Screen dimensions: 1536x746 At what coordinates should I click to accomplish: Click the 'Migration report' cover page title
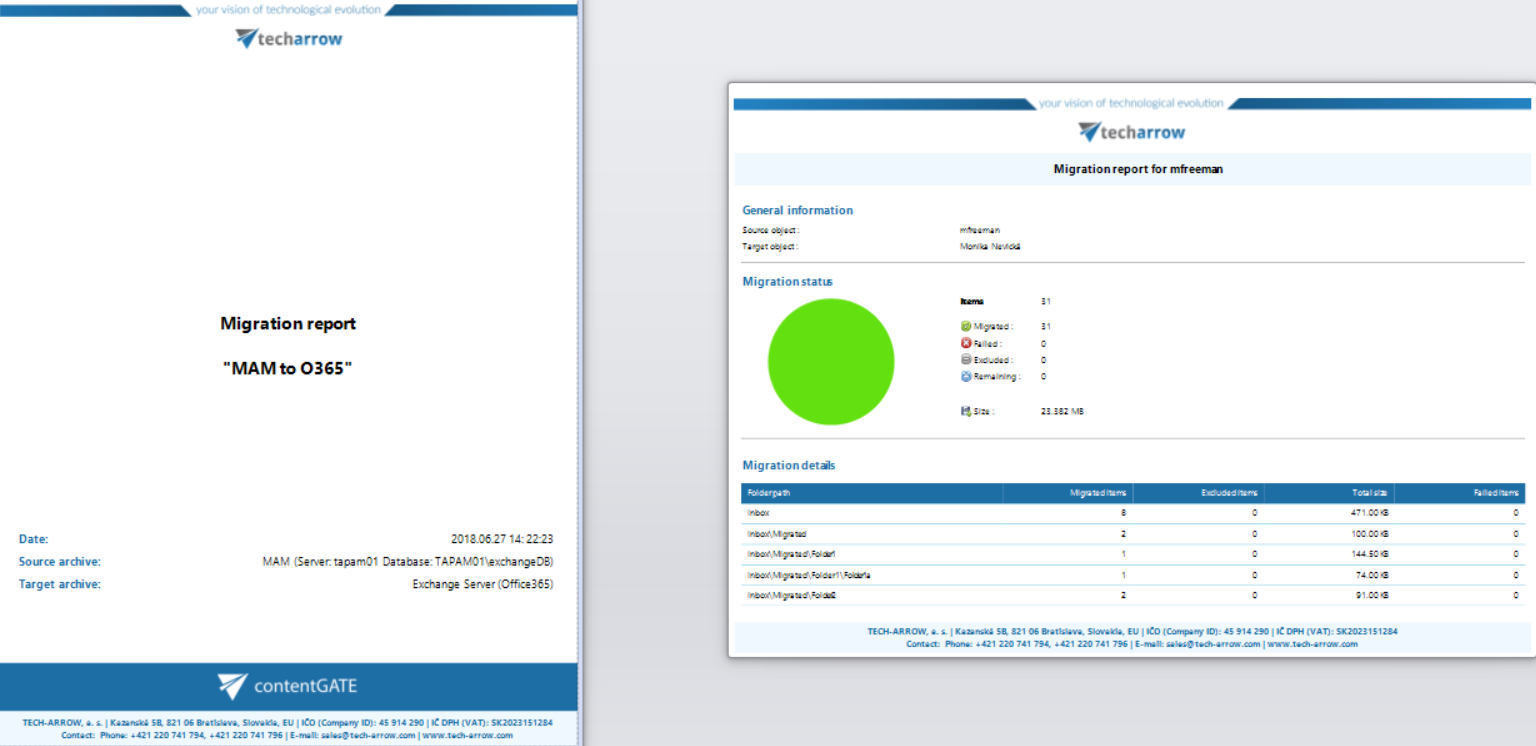click(x=288, y=324)
